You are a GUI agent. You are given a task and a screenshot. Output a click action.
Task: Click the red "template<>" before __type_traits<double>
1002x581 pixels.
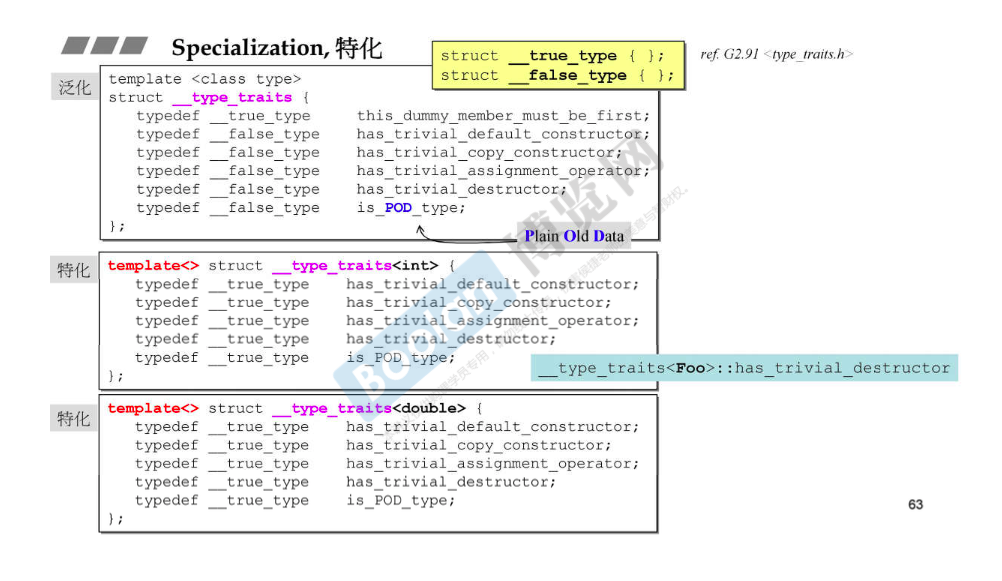(153, 408)
